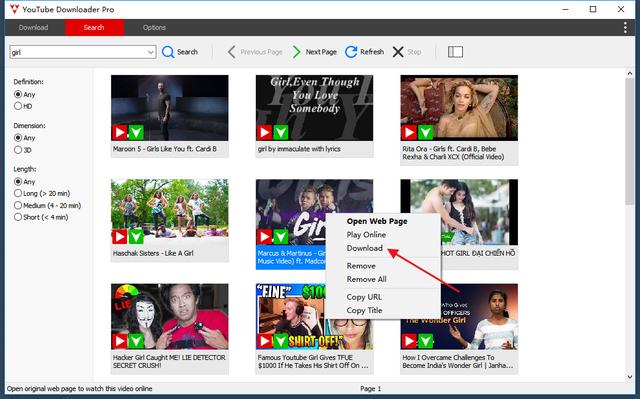Click title 'girl by immaculate with lyrics'
This screenshot has height=399, width=640.
pyautogui.click(x=299, y=149)
